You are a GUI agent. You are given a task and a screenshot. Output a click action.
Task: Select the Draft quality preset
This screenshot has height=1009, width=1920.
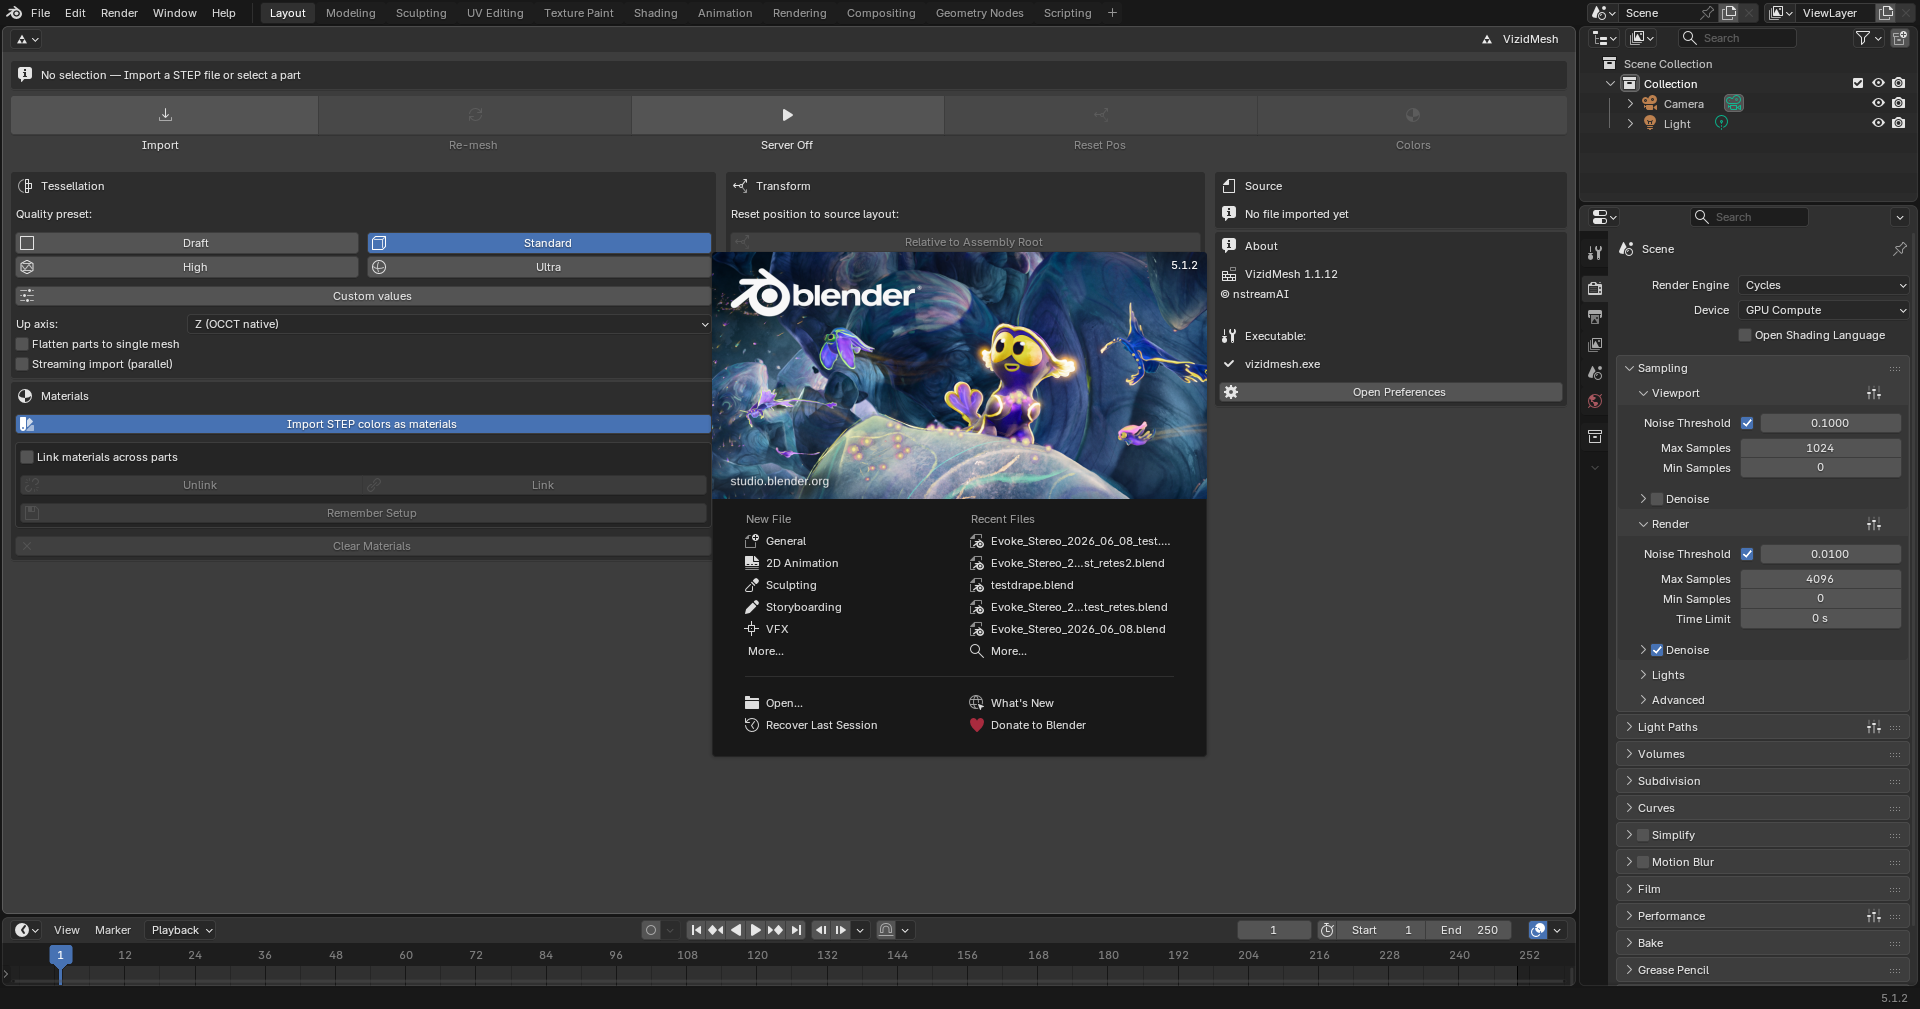[x=187, y=243]
